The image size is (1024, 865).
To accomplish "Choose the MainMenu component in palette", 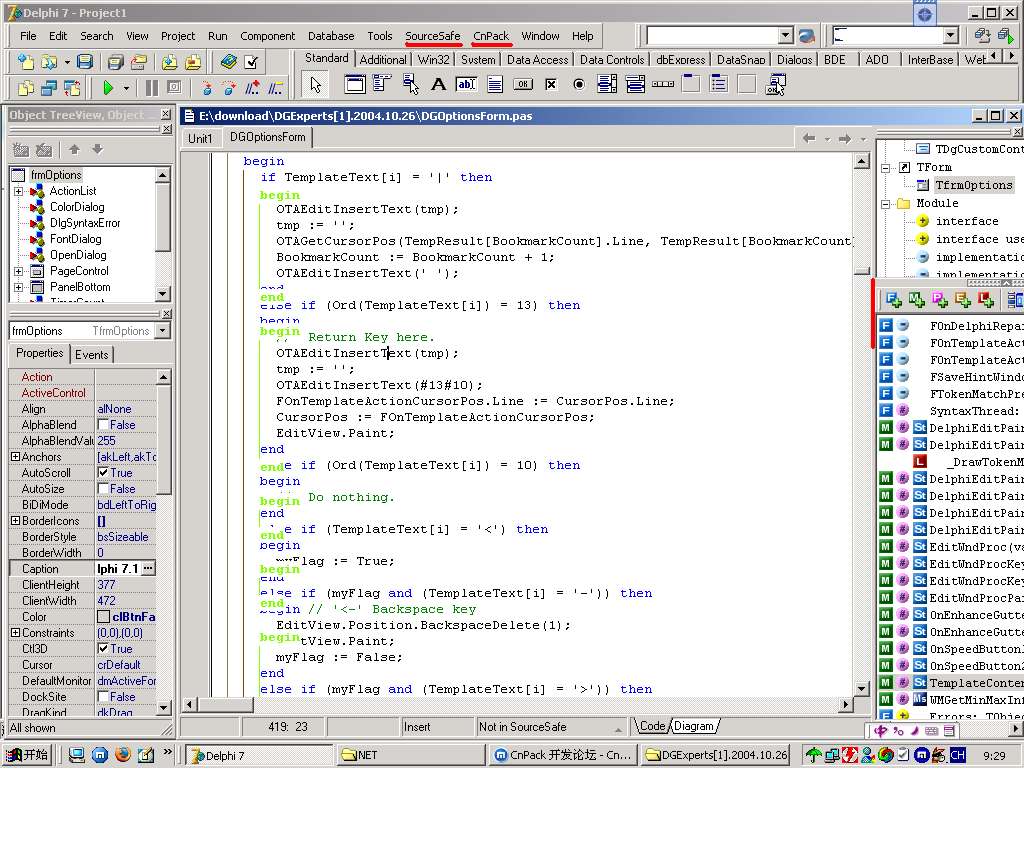I will 383,85.
